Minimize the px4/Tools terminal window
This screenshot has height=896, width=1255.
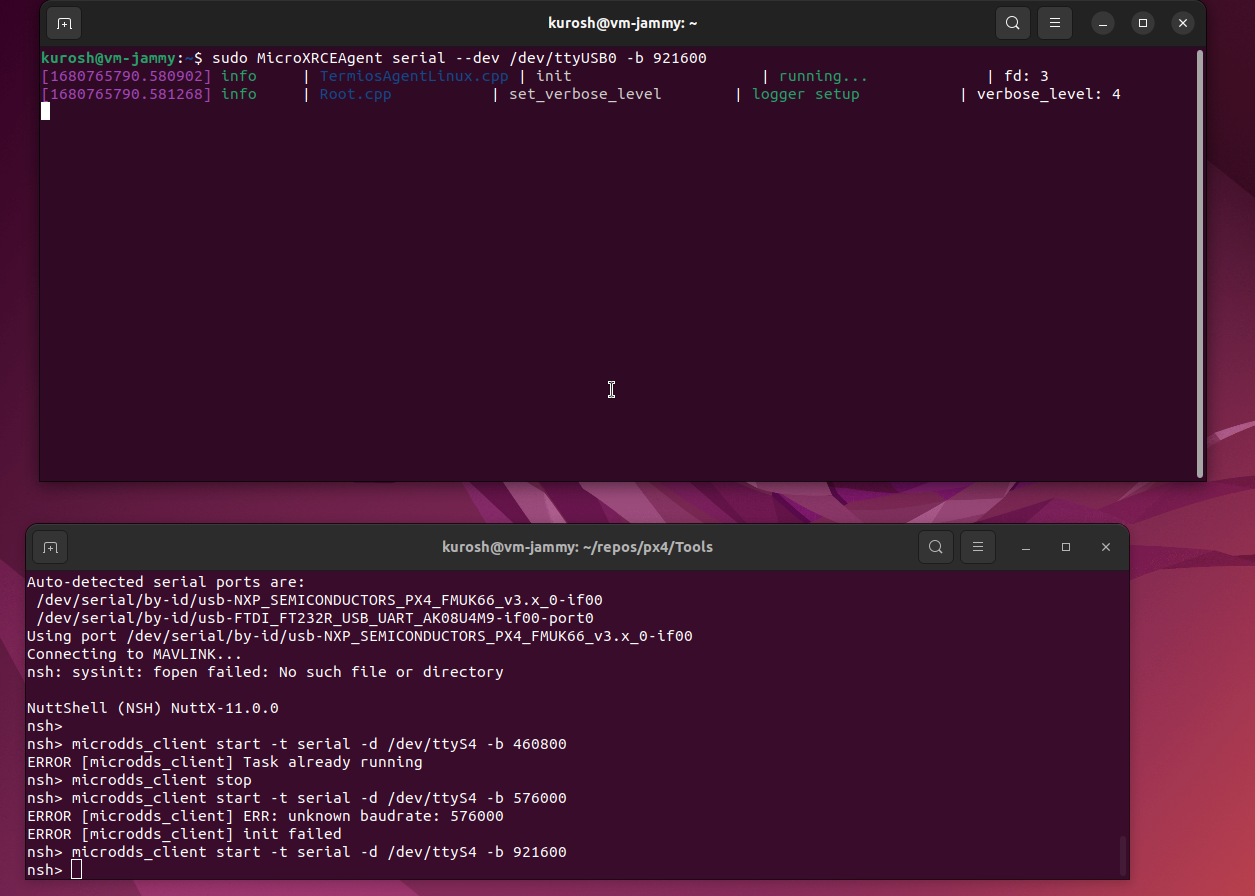[1026, 547]
